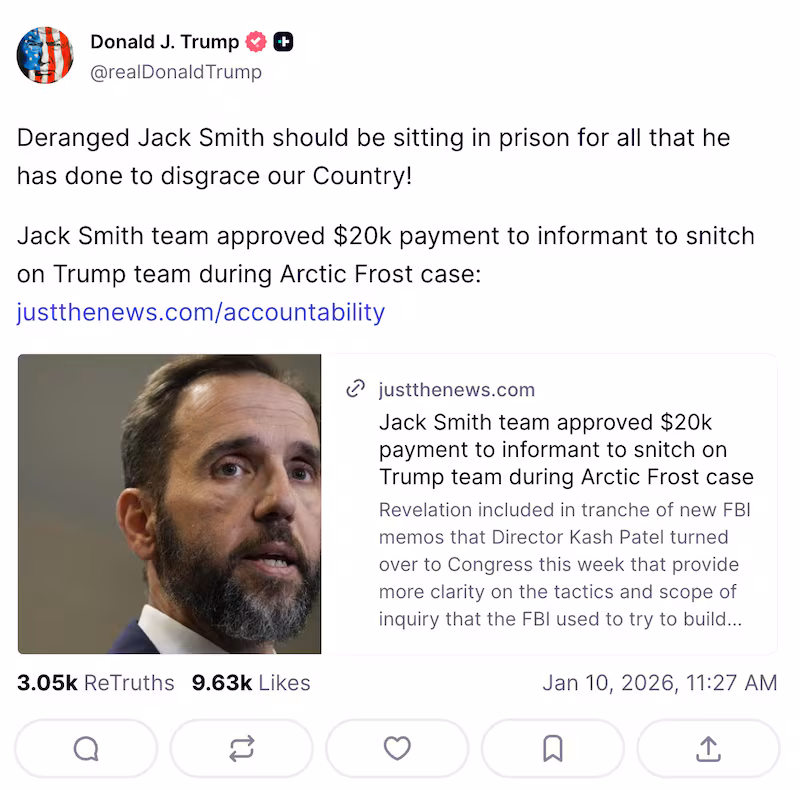The height and width of the screenshot is (790, 800).
Task: Click the red verified checkmark badge
Action: [255, 42]
